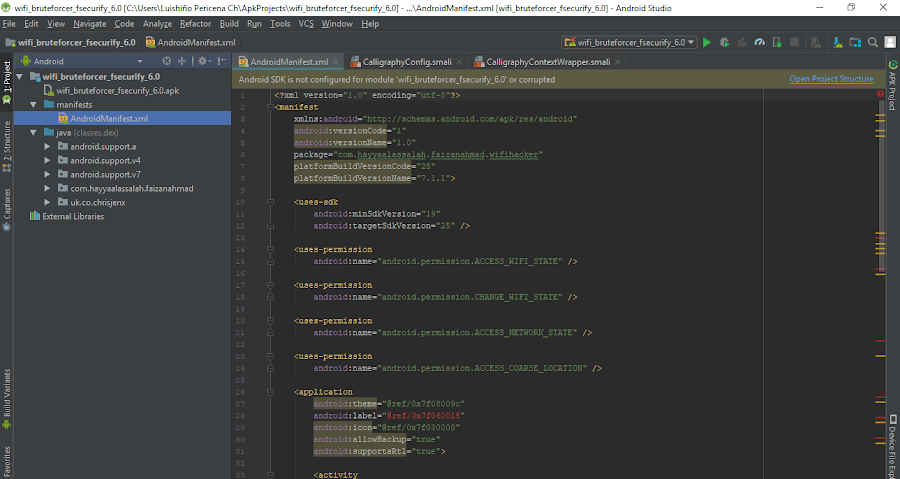Click the android:label @ref/0x7f060015 value
This screenshot has height=479, width=900.
pyautogui.click(x=423, y=416)
